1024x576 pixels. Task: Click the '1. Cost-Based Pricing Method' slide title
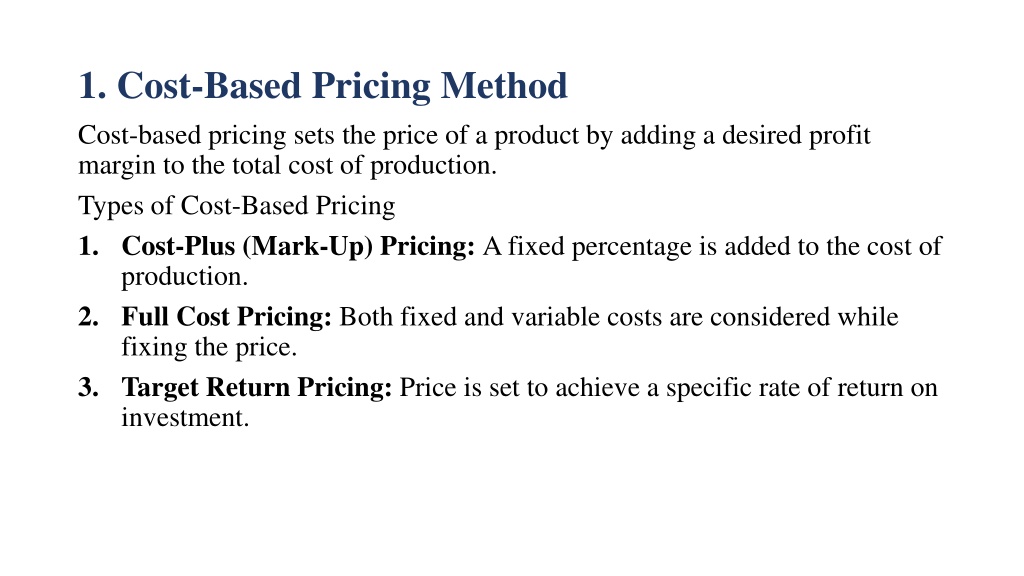coord(322,86)
